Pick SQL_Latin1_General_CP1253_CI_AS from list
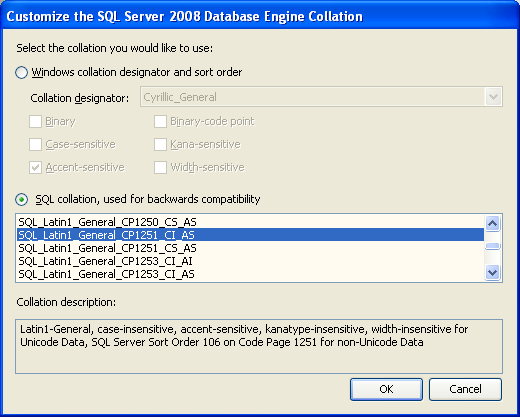This screenshot has width=520, height=417. pos(250,274)
